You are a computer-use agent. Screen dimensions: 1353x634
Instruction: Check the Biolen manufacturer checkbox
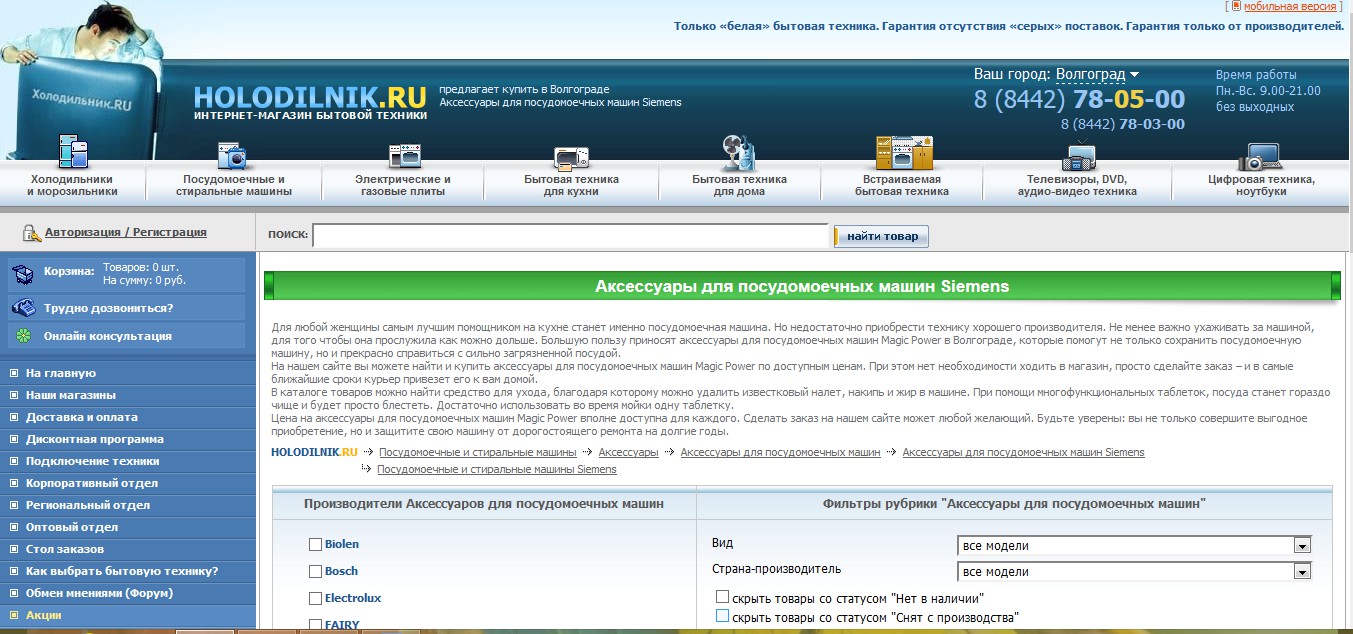point(315,545)
